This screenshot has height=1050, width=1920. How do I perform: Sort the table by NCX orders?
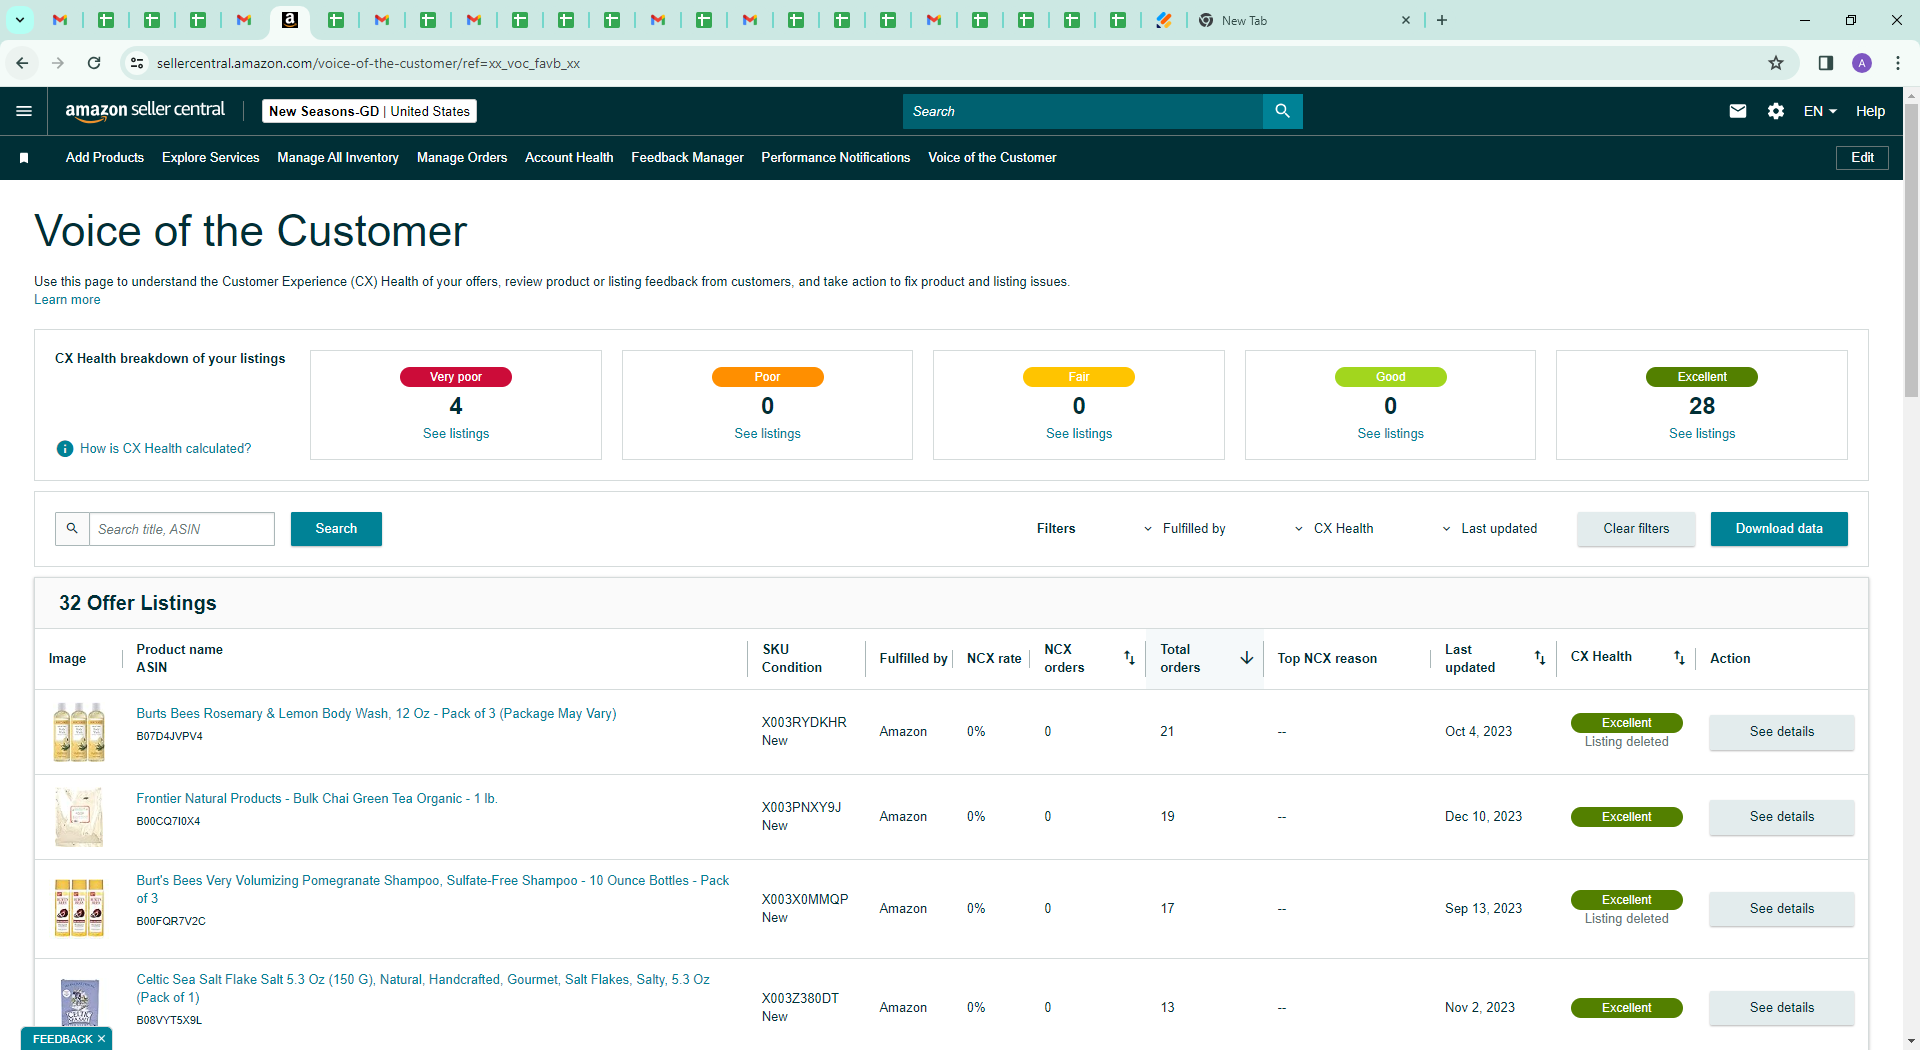point(1129,658)
